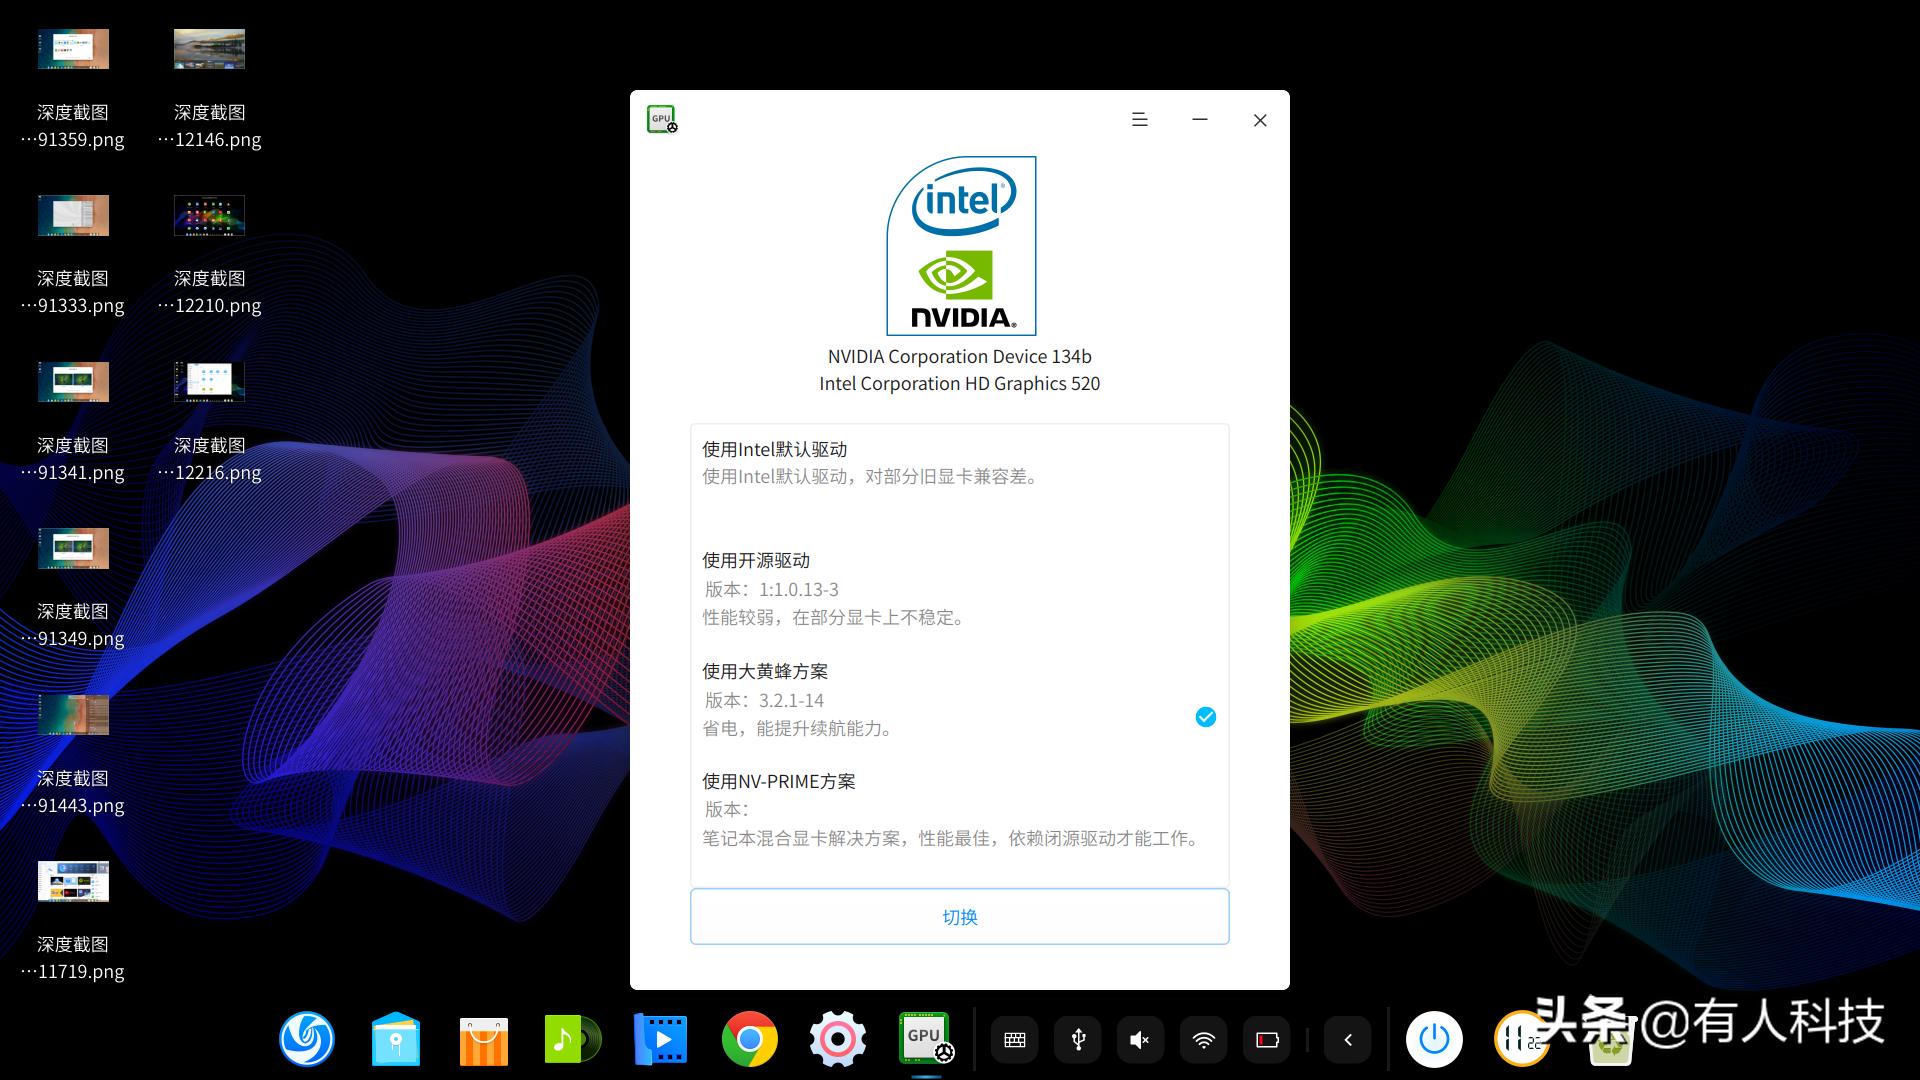1920x1080 pixels.
Task: Open the USB device tray menu
Action: point(1078,1040)
